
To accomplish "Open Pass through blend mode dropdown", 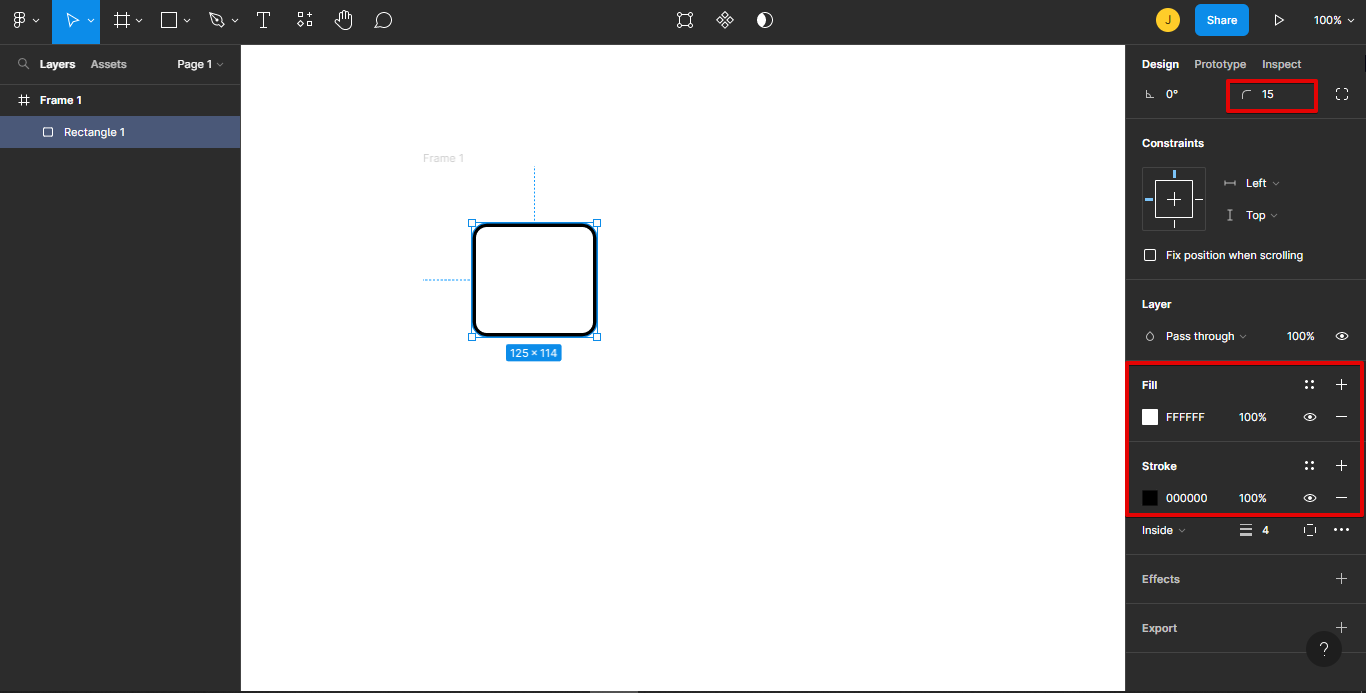I will pyautogui.click(x=1206, y=336).
